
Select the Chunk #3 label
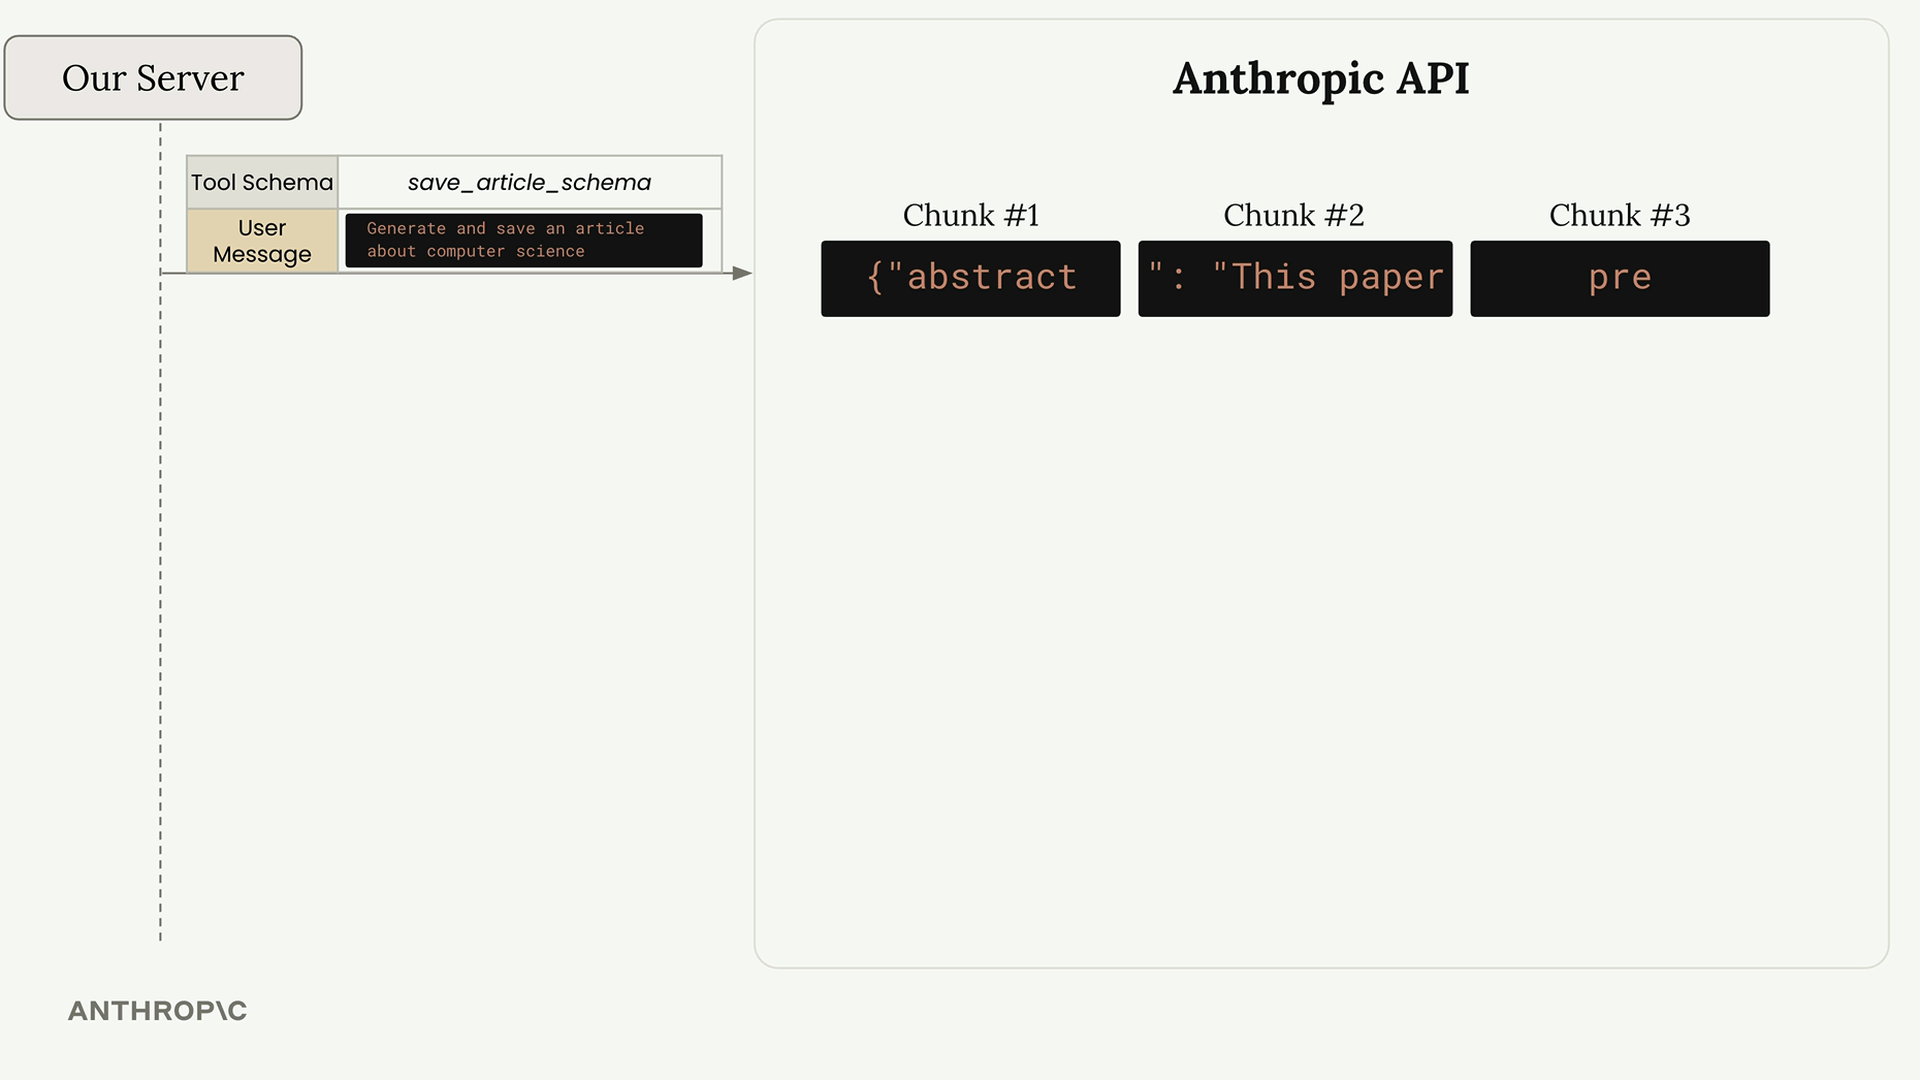[1619, 215]
